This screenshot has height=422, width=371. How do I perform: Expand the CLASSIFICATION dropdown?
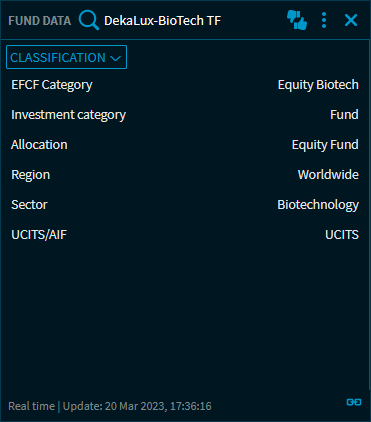click(66, 57)
